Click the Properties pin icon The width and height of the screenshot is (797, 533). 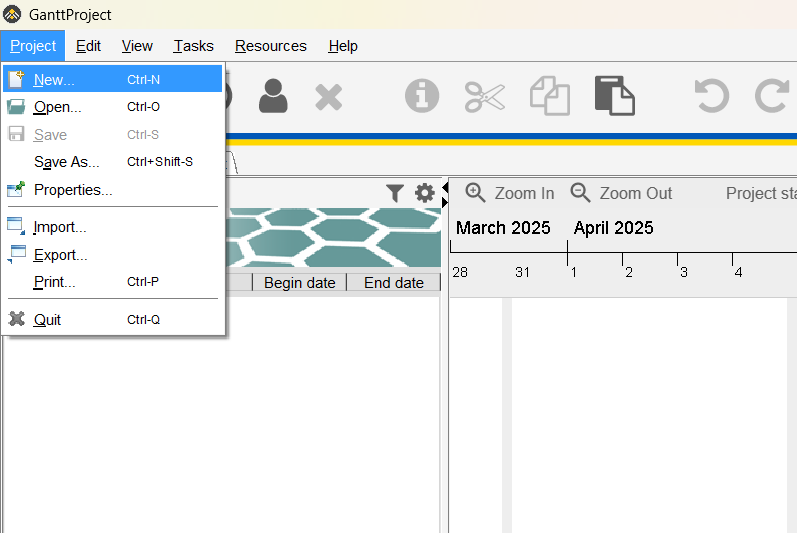(x=16, y=190)
